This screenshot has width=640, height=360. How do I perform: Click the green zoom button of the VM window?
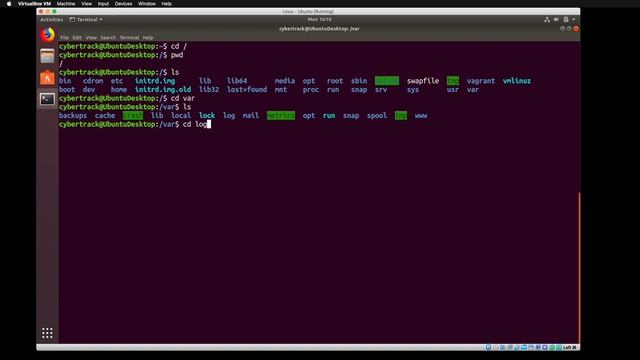click(x=54, y=11)
